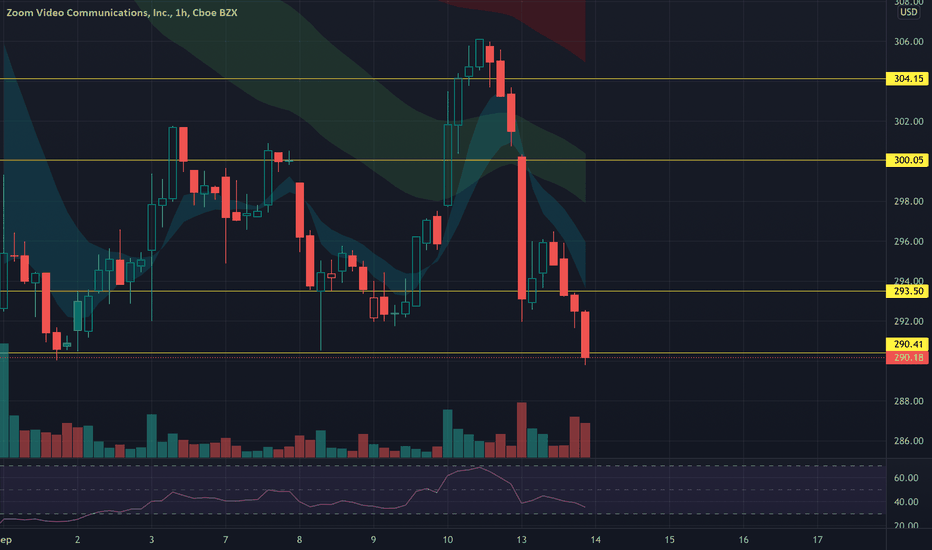Screen dimensions: 932x550
Task: Click the 292.00 price axis value
Action: pos(909,321)
